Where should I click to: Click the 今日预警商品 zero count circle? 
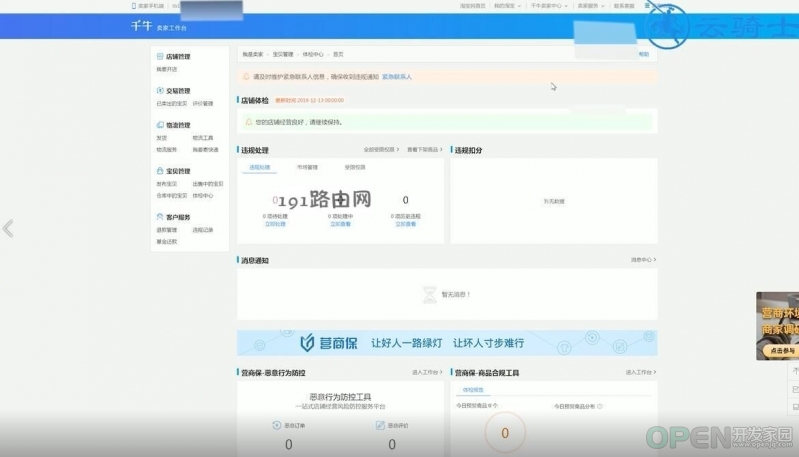click(505, 433)
